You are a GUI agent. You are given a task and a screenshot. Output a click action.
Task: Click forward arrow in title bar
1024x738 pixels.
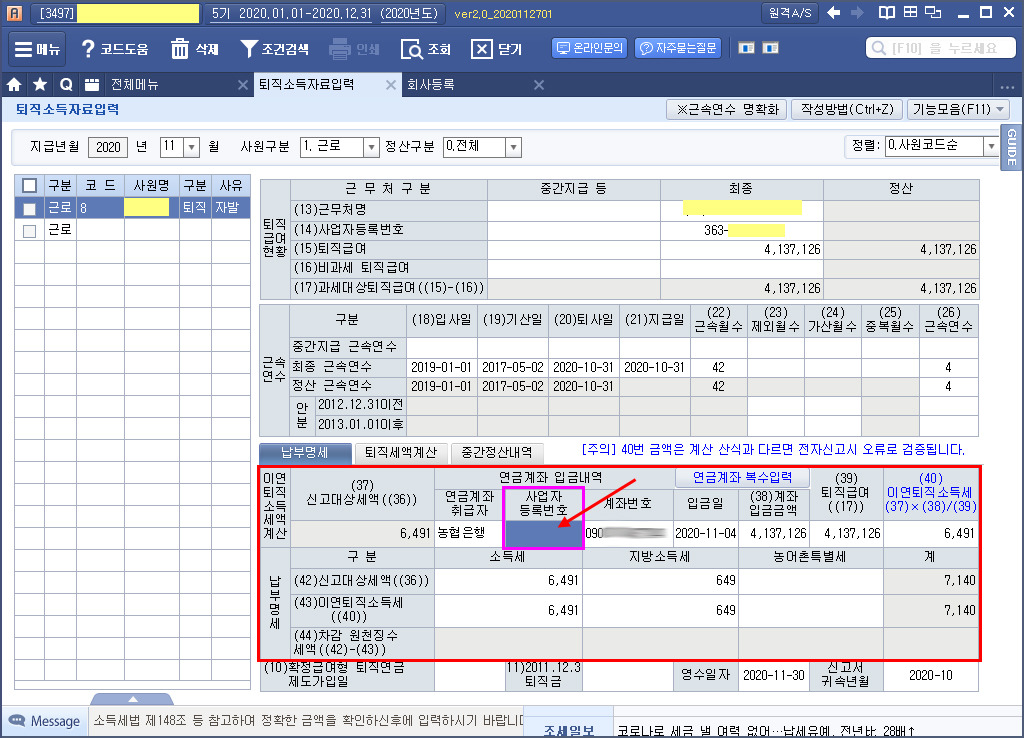tap(857, 12)
